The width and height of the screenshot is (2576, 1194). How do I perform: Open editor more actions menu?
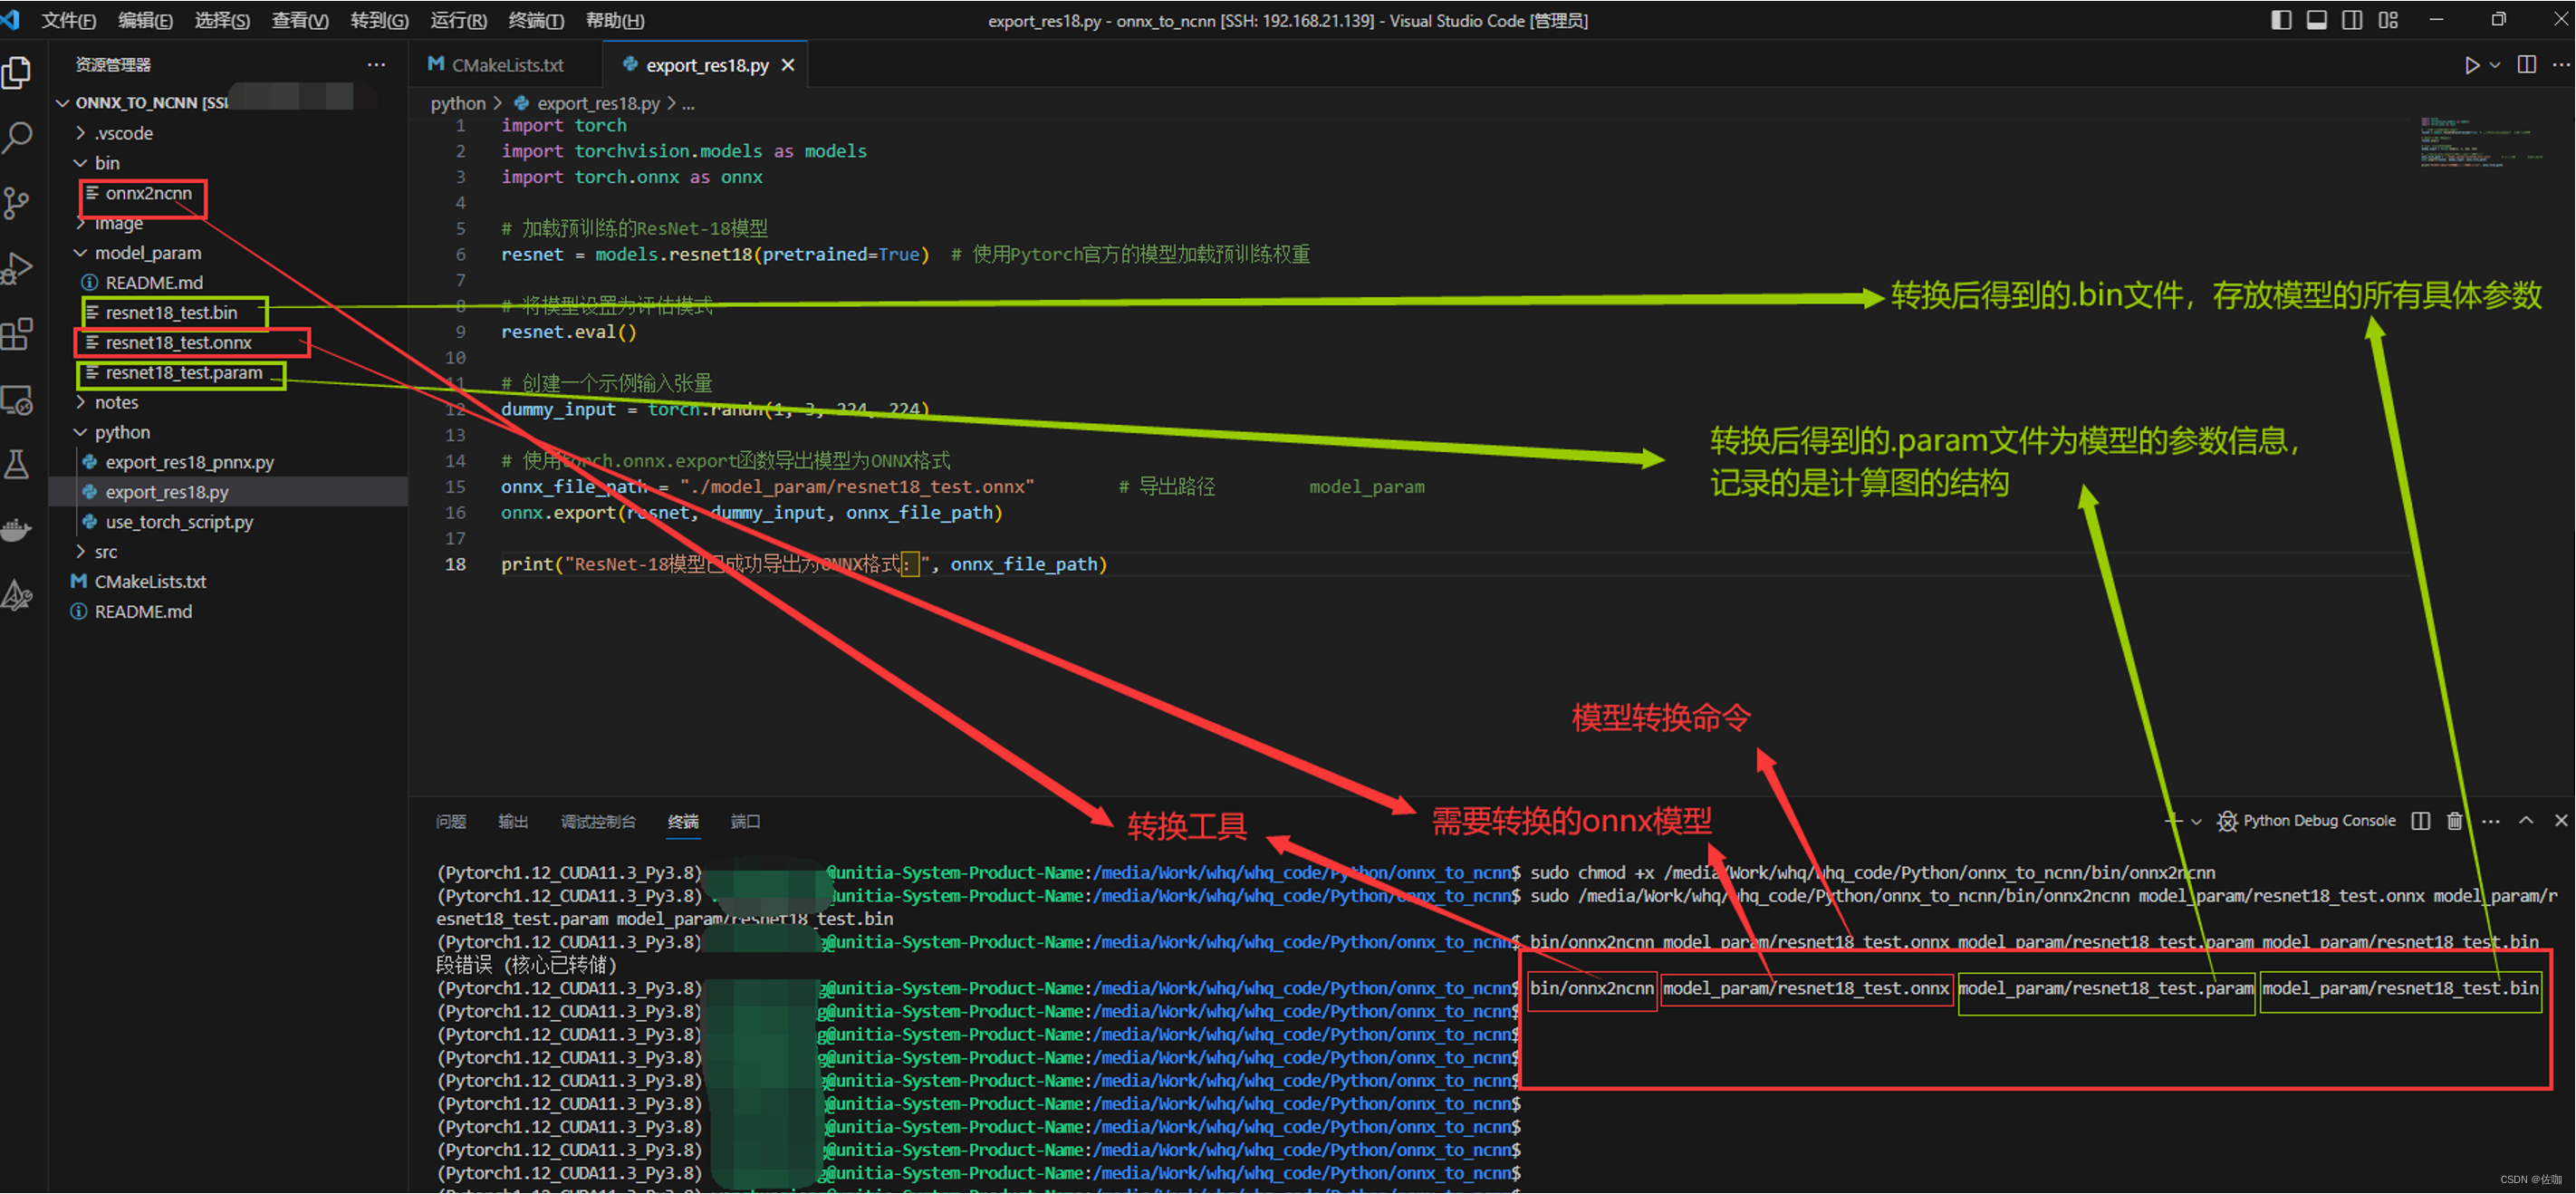[2560, 65]
